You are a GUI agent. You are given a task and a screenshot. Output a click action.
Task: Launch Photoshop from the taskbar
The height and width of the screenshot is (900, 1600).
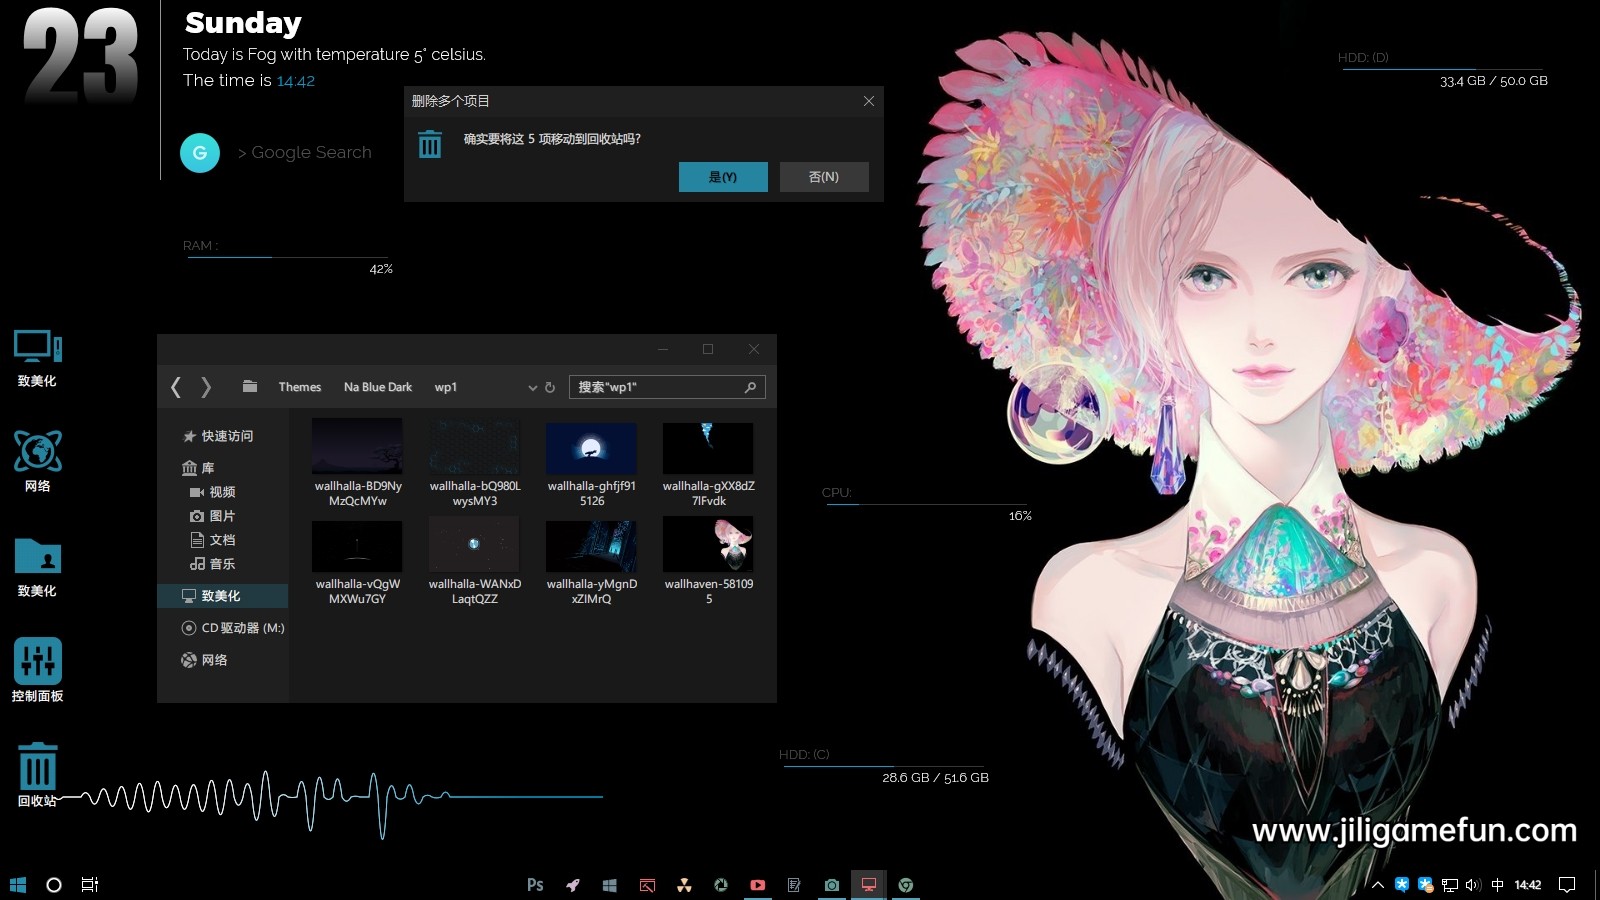tap(535, 885)
